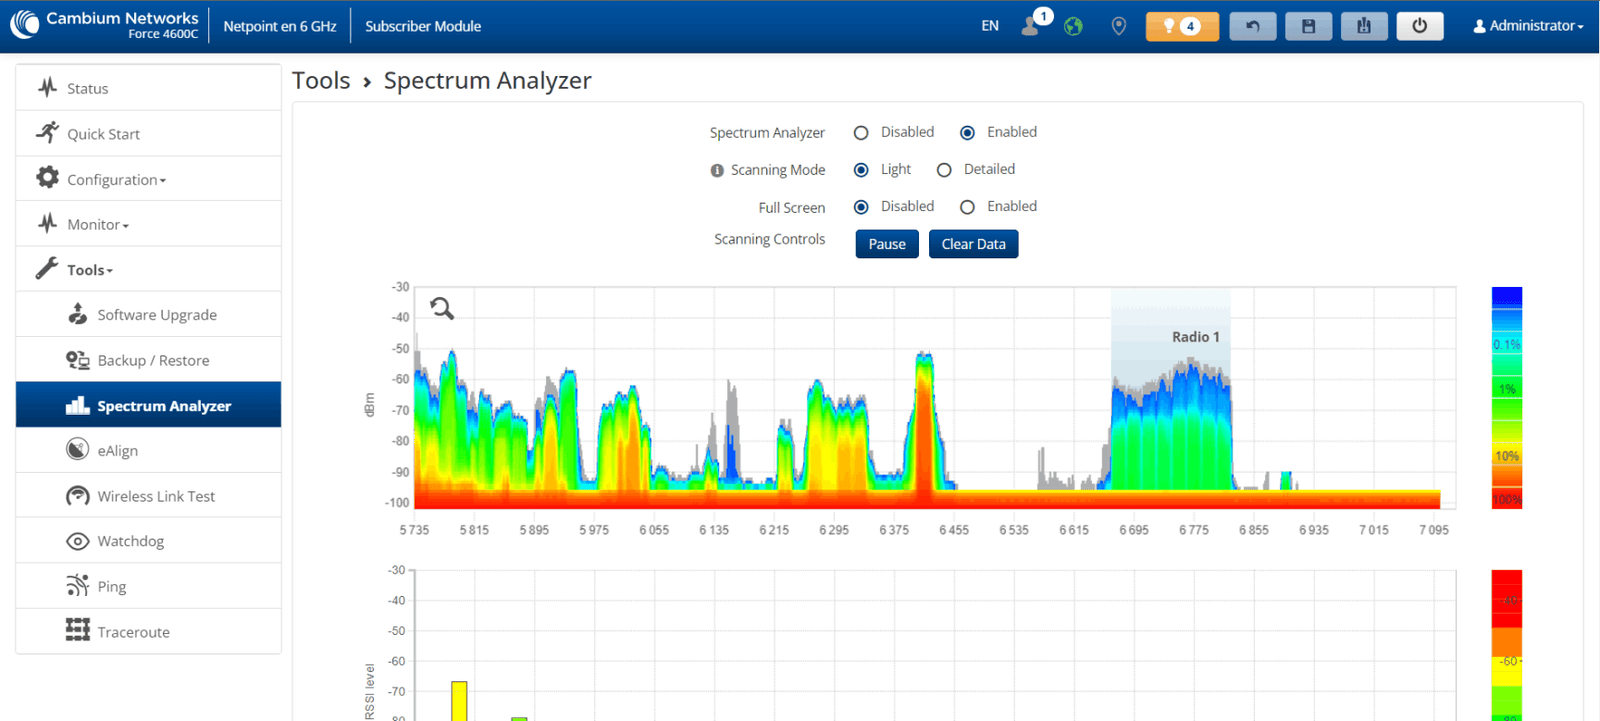Image resolution: width=1600 pixels, height=721 pixels.
Task: Click the GPS location pin icon
Action: tap(1119, 26)
